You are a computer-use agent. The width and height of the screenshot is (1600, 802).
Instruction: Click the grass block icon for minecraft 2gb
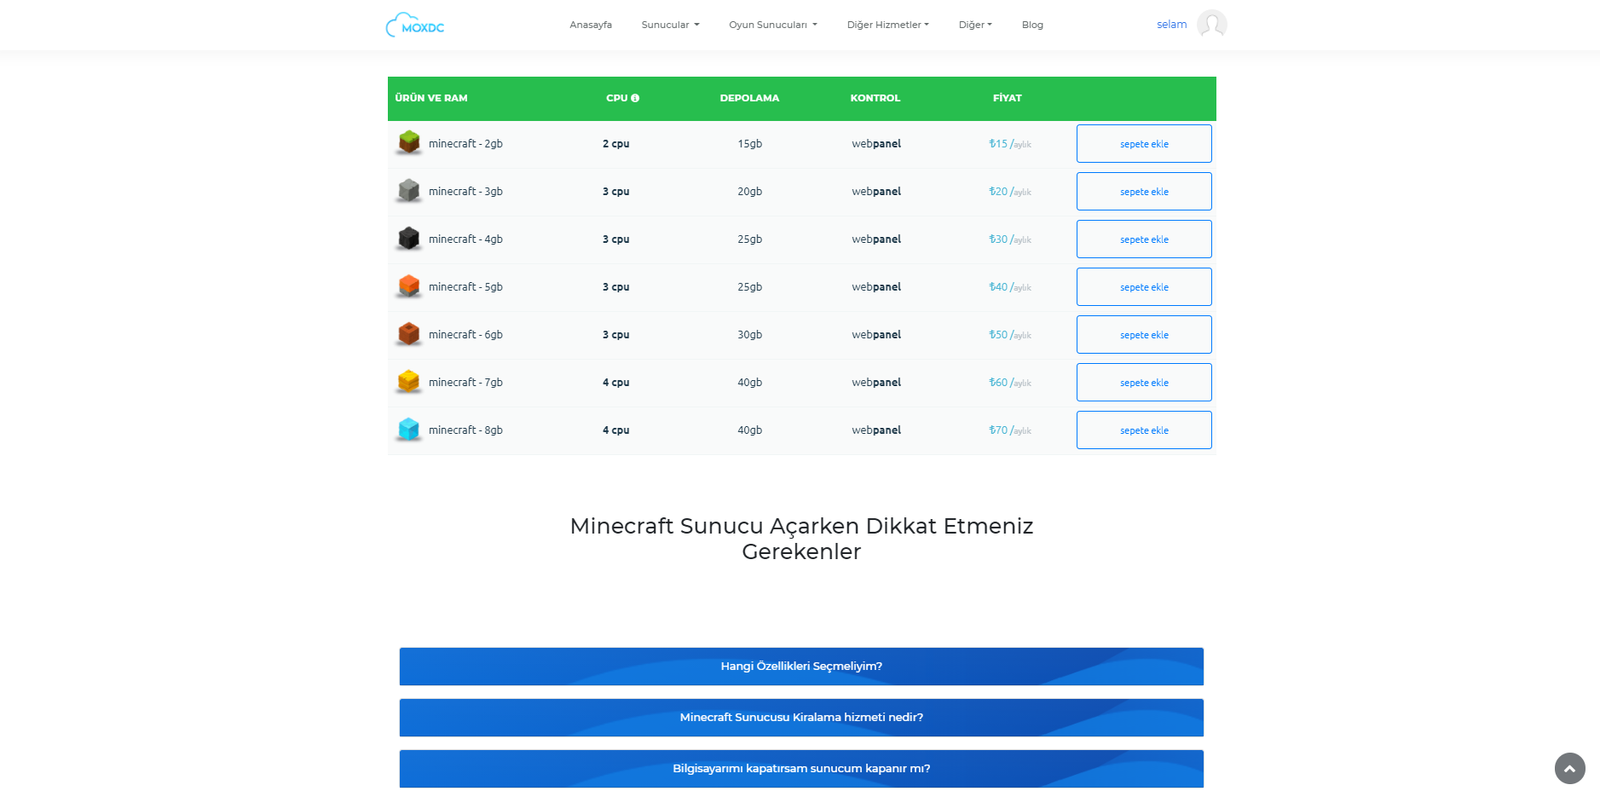pyautogui.click(x=409, y=142)
